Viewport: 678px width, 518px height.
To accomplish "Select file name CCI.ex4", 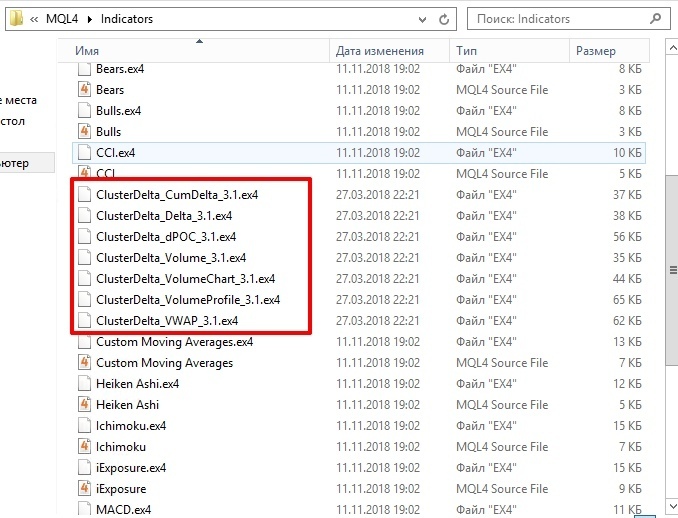I will coord(115,153).
